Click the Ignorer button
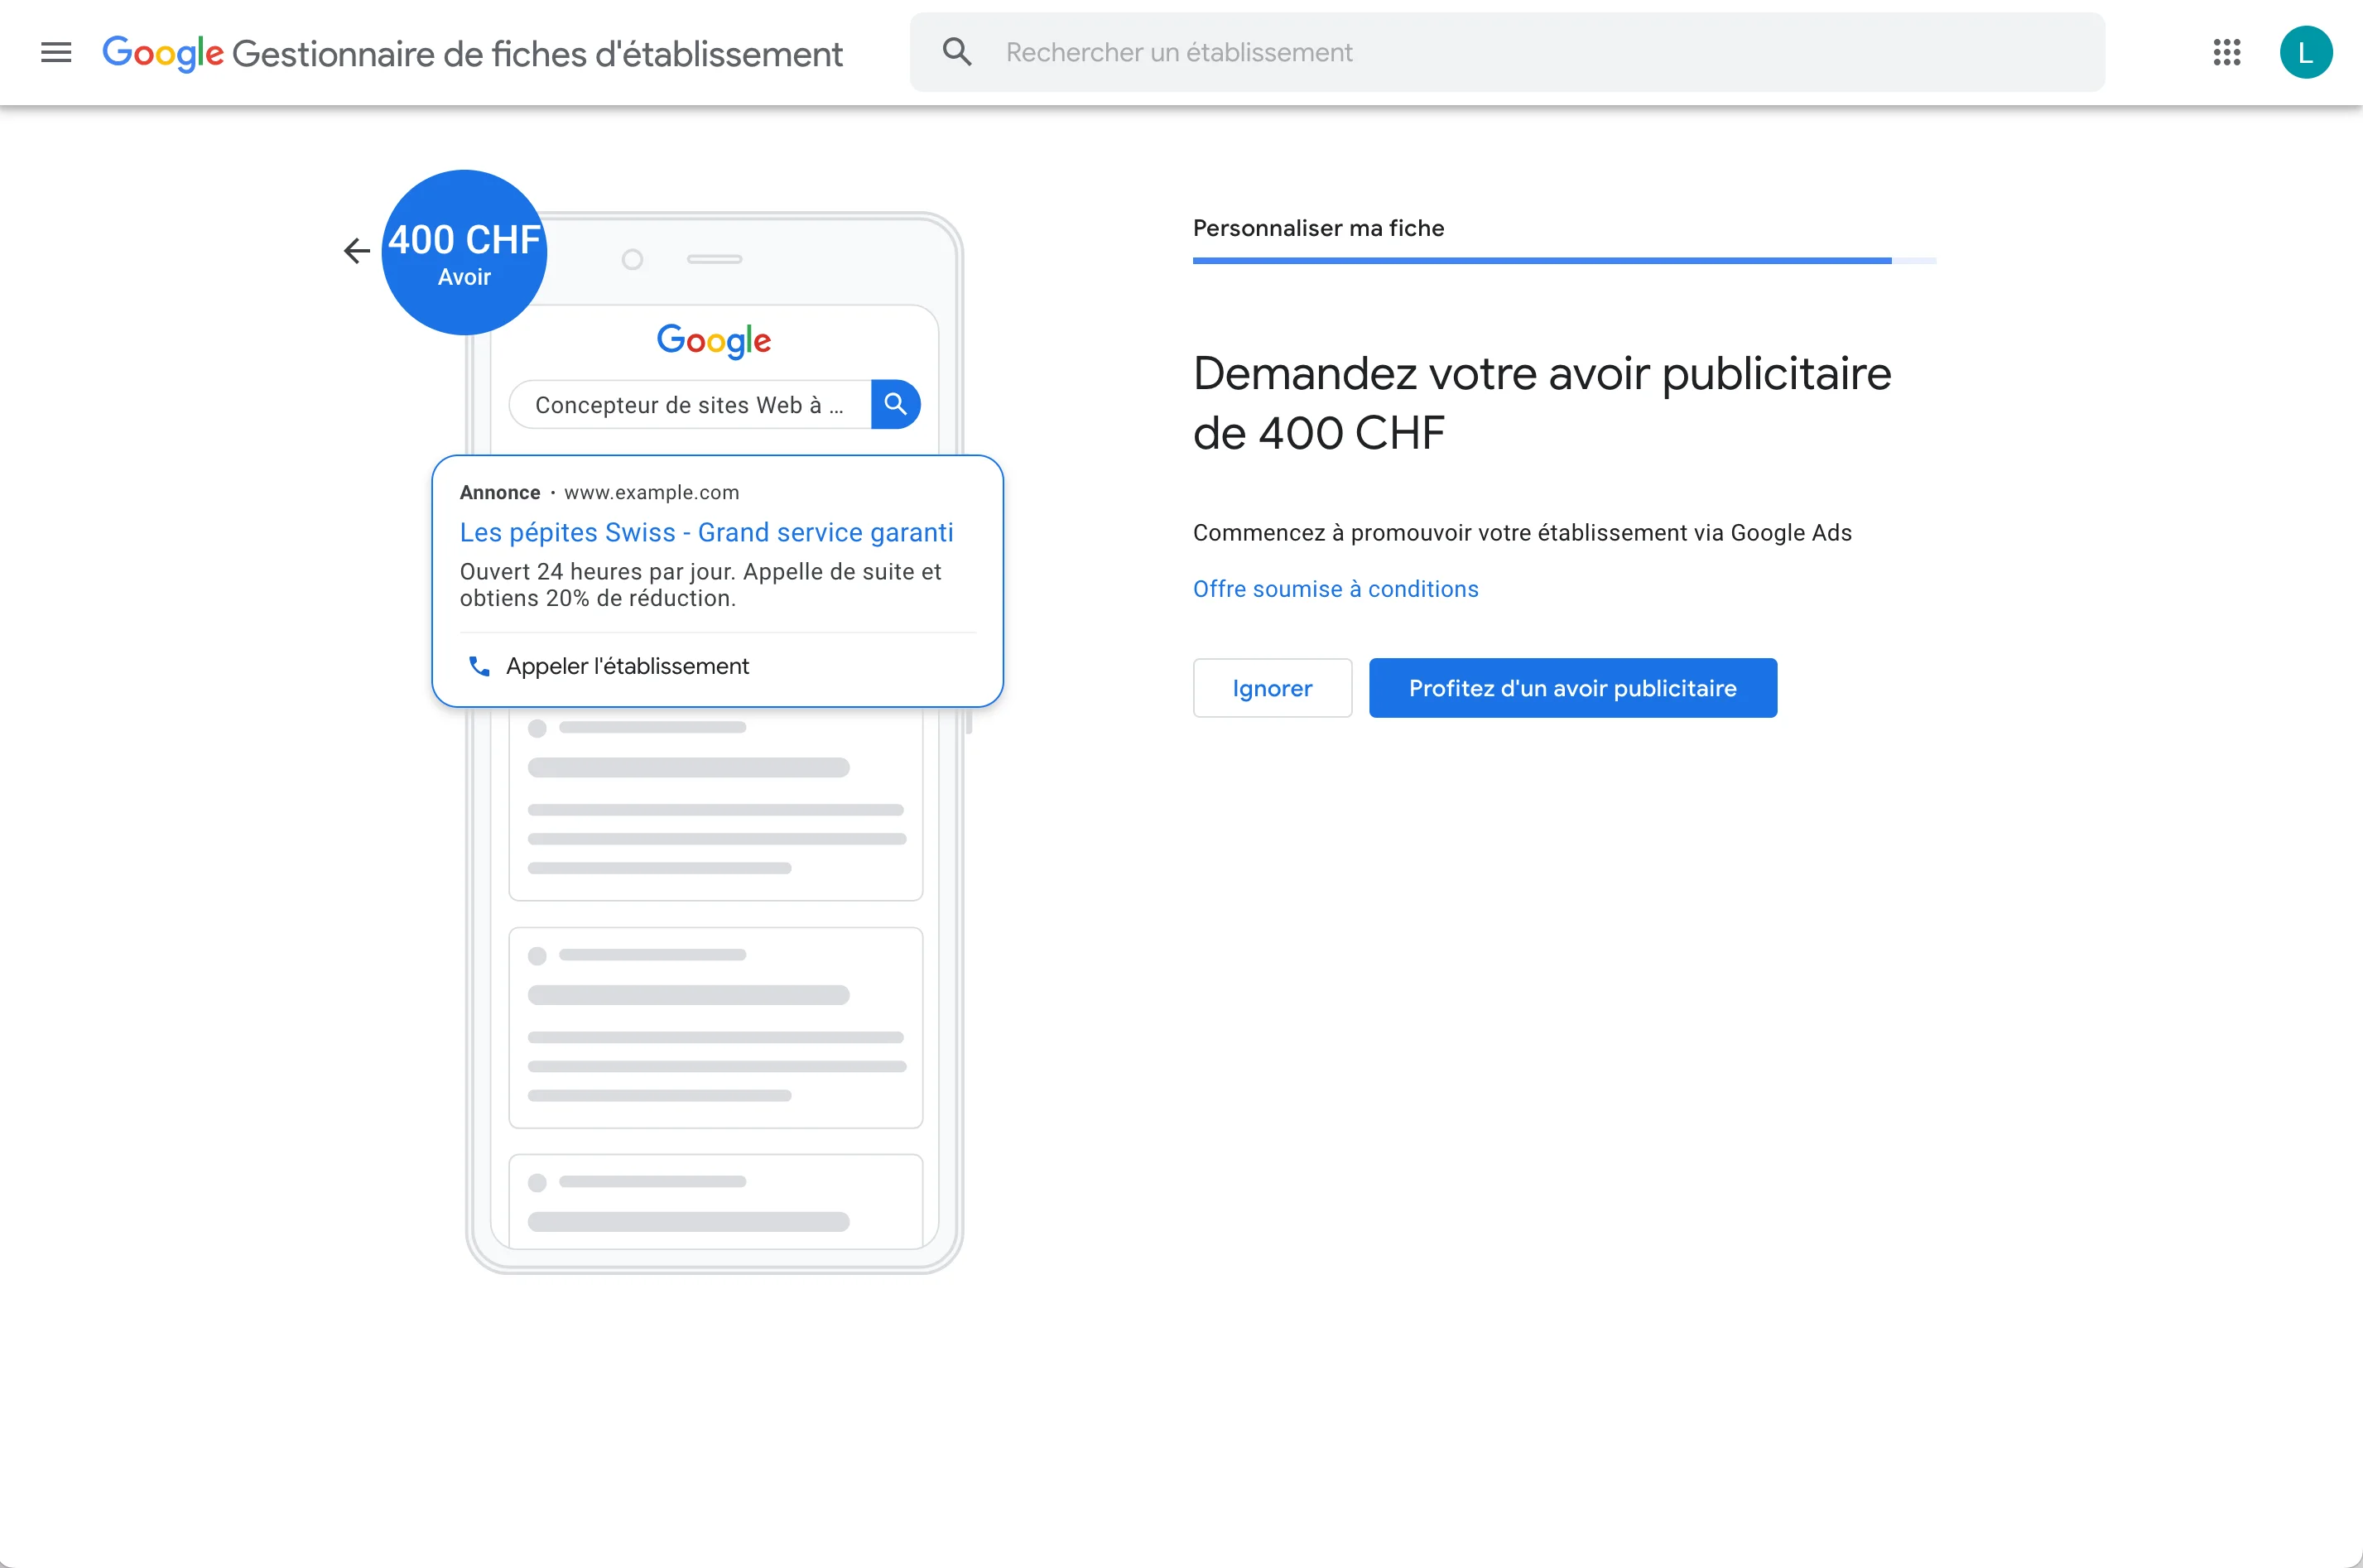Image resolution: width=2363 pixels, height=1568 pixels. click(1272, 688)
